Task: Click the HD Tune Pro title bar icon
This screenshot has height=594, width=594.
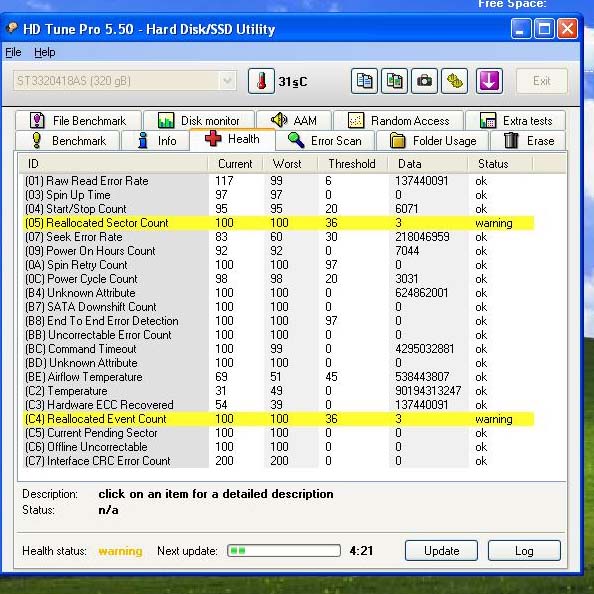Action: (12, 28)
